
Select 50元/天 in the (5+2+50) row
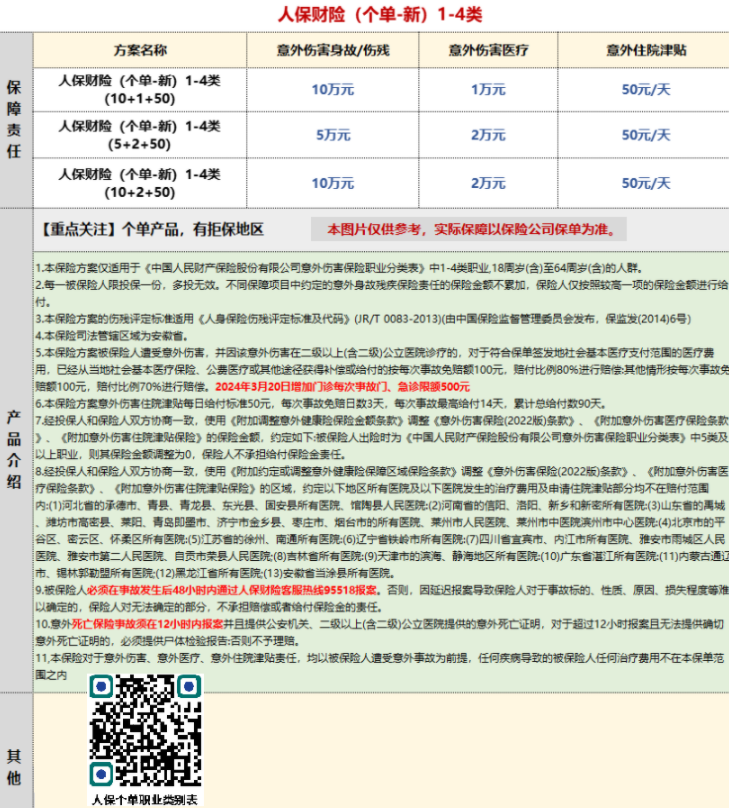pyautogui.click(x=646, y=135)
